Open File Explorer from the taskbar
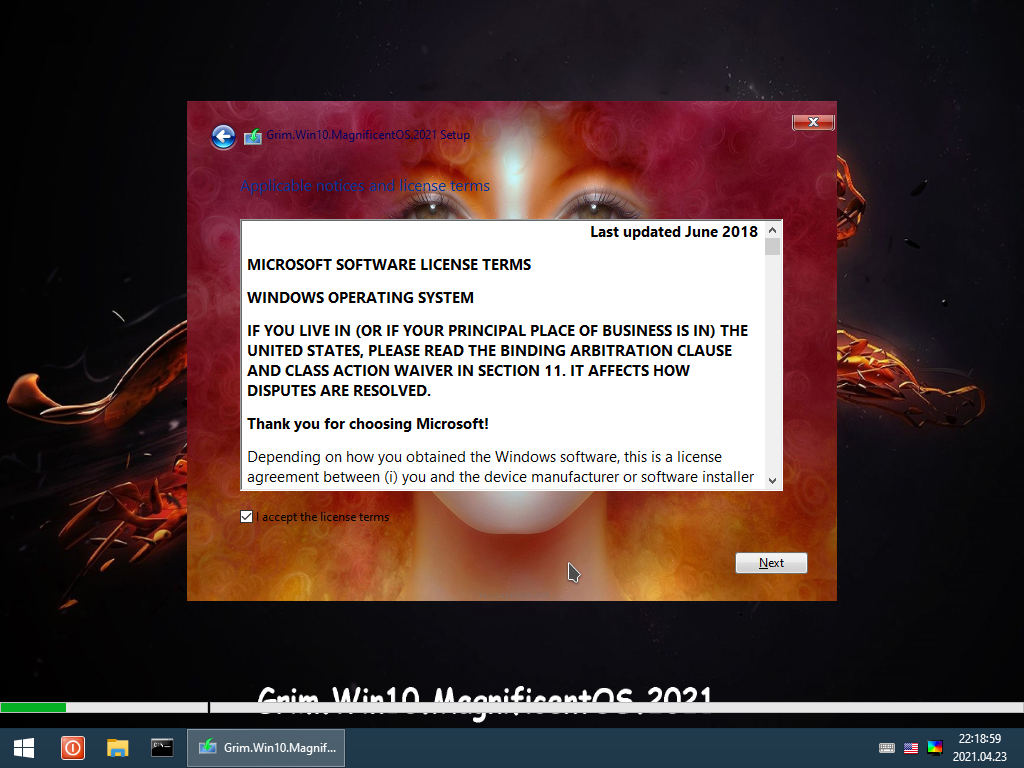This screenshot has height=768, width=1024. point(118,748)
